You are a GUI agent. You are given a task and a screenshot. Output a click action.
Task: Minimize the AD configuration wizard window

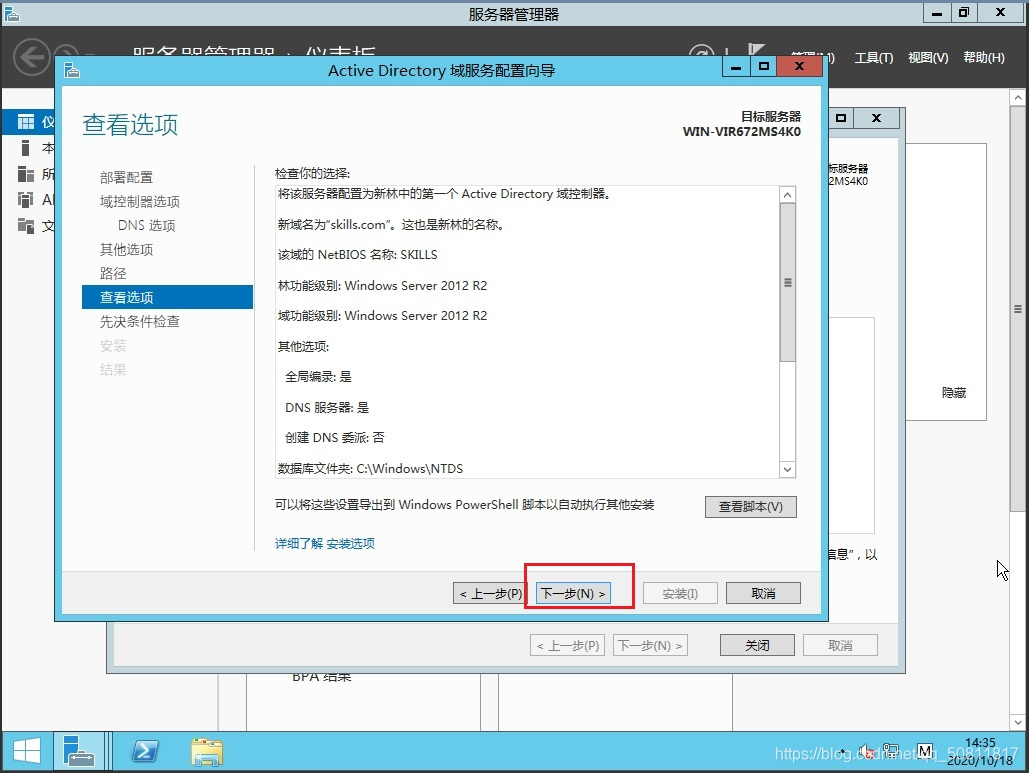pos(736,66)
